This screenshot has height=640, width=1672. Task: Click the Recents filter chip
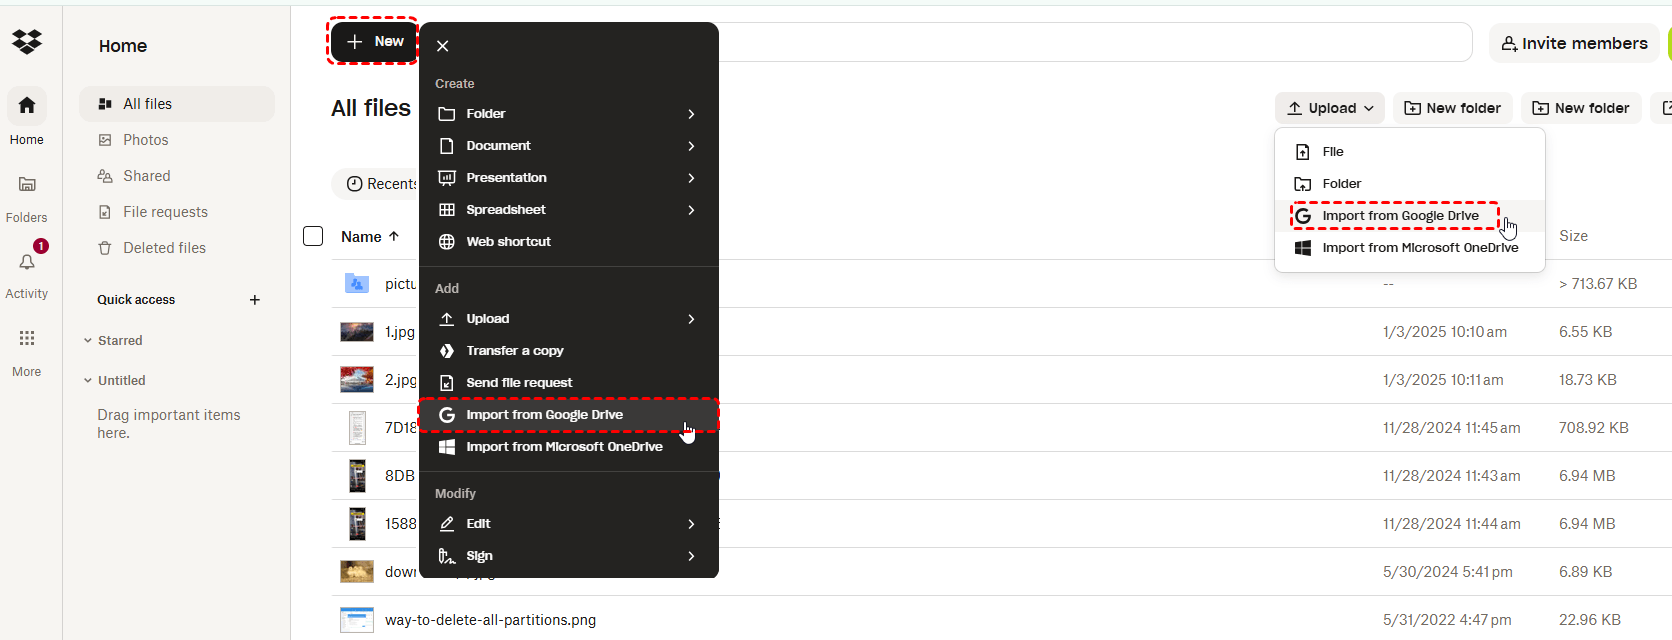(x=377, y=184)
